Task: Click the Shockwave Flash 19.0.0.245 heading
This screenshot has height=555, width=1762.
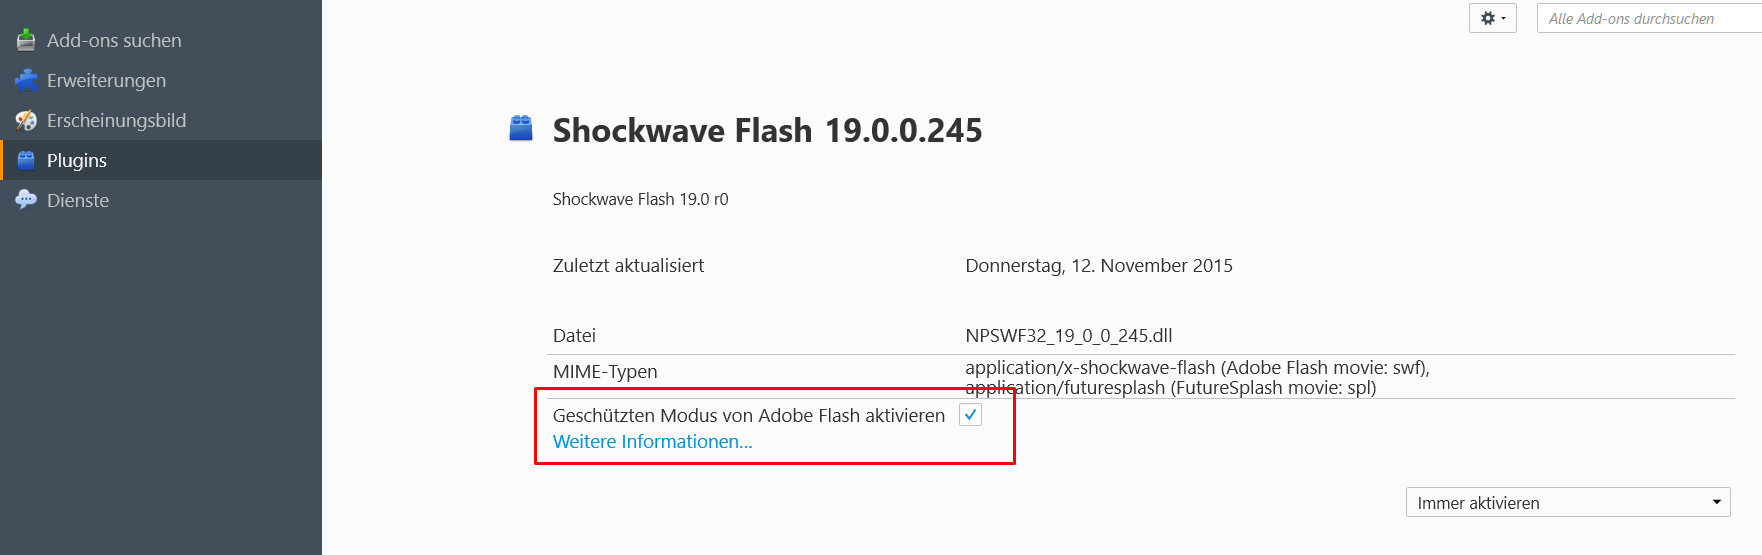Action: click(x=767, y=130)
